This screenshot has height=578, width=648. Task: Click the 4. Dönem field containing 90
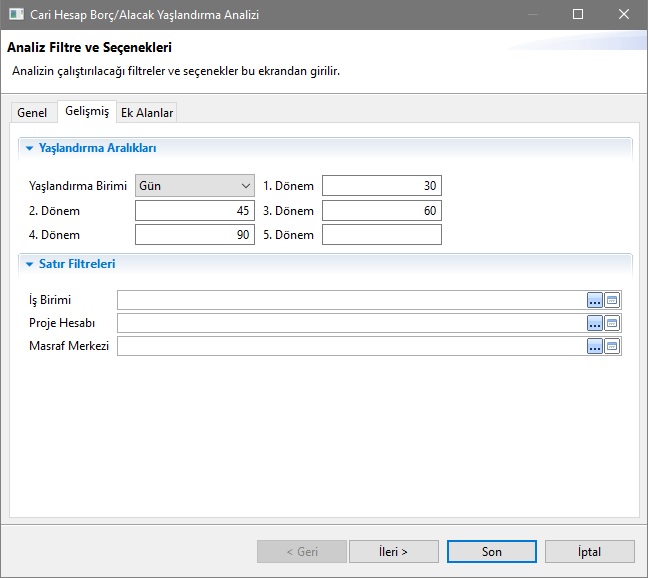coord(194,235)
